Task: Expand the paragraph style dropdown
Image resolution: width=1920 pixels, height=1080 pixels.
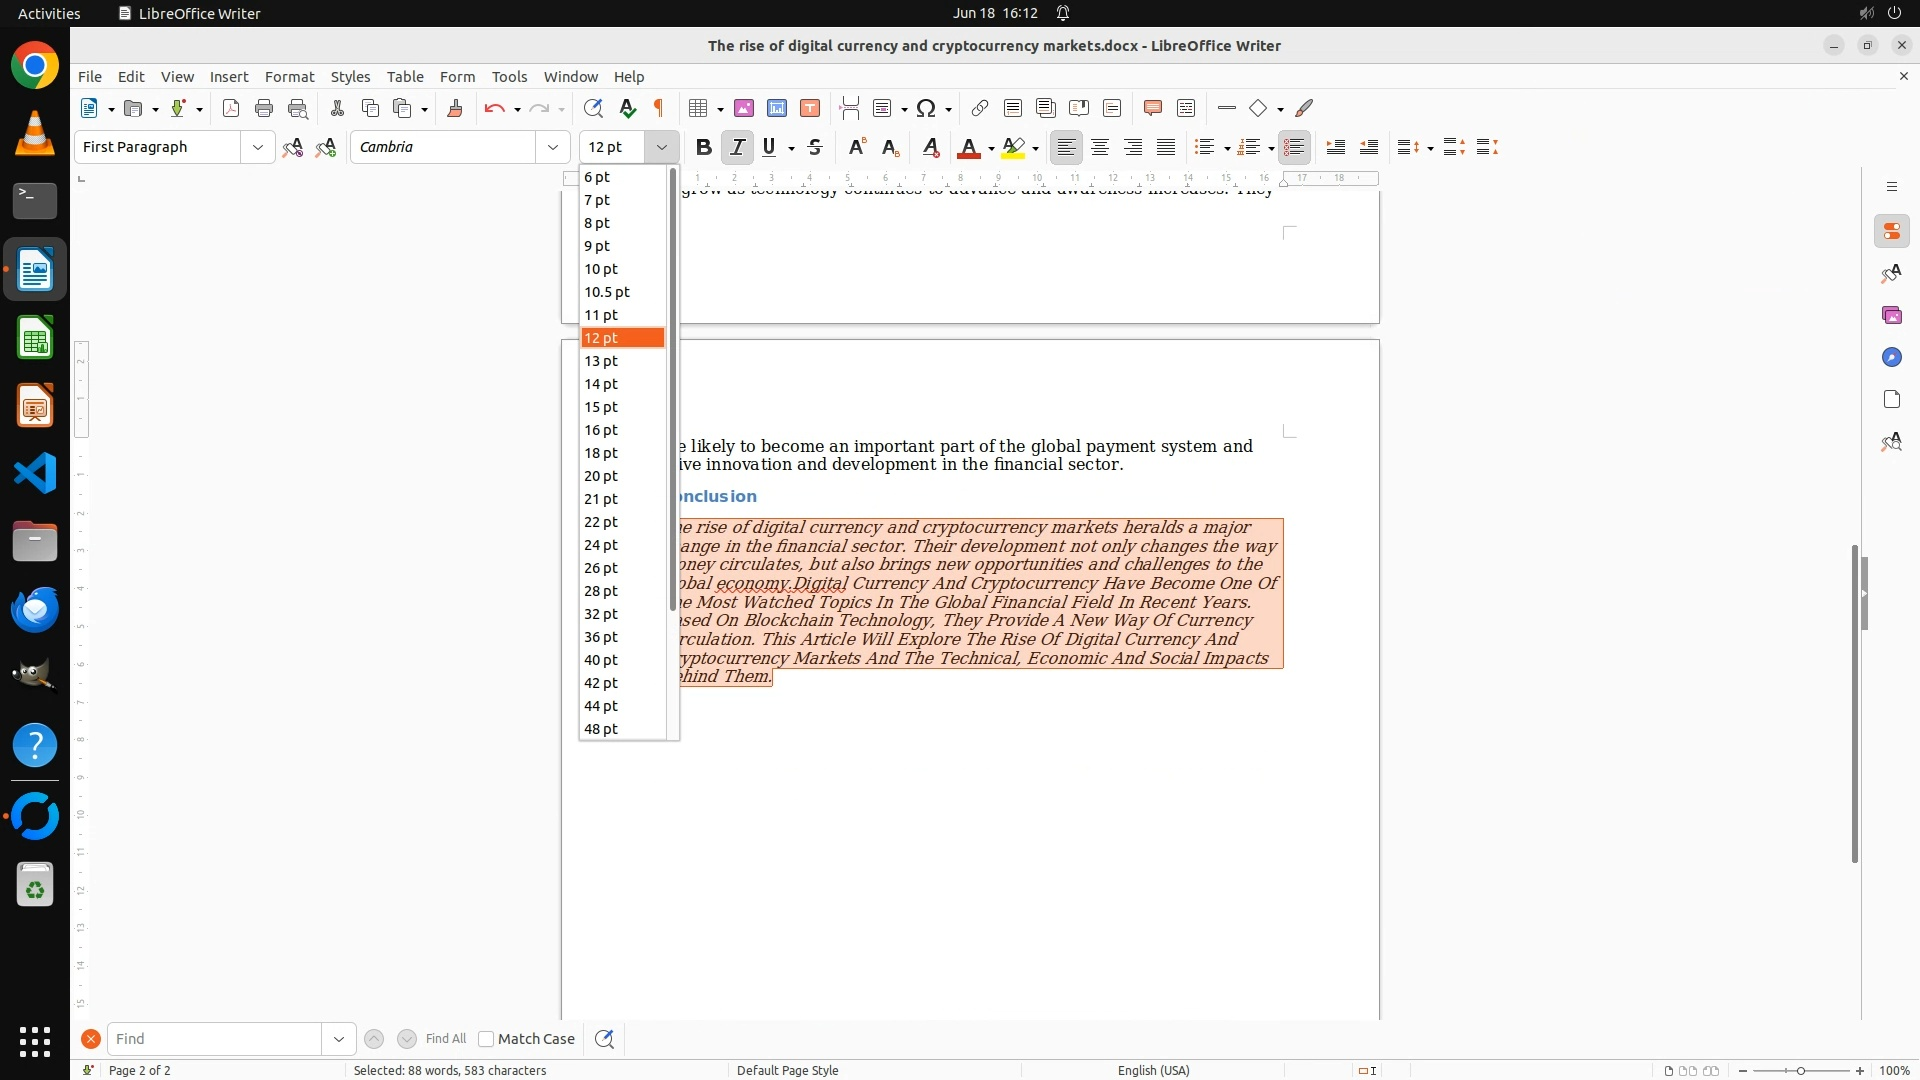Action: tap(257, 147)
